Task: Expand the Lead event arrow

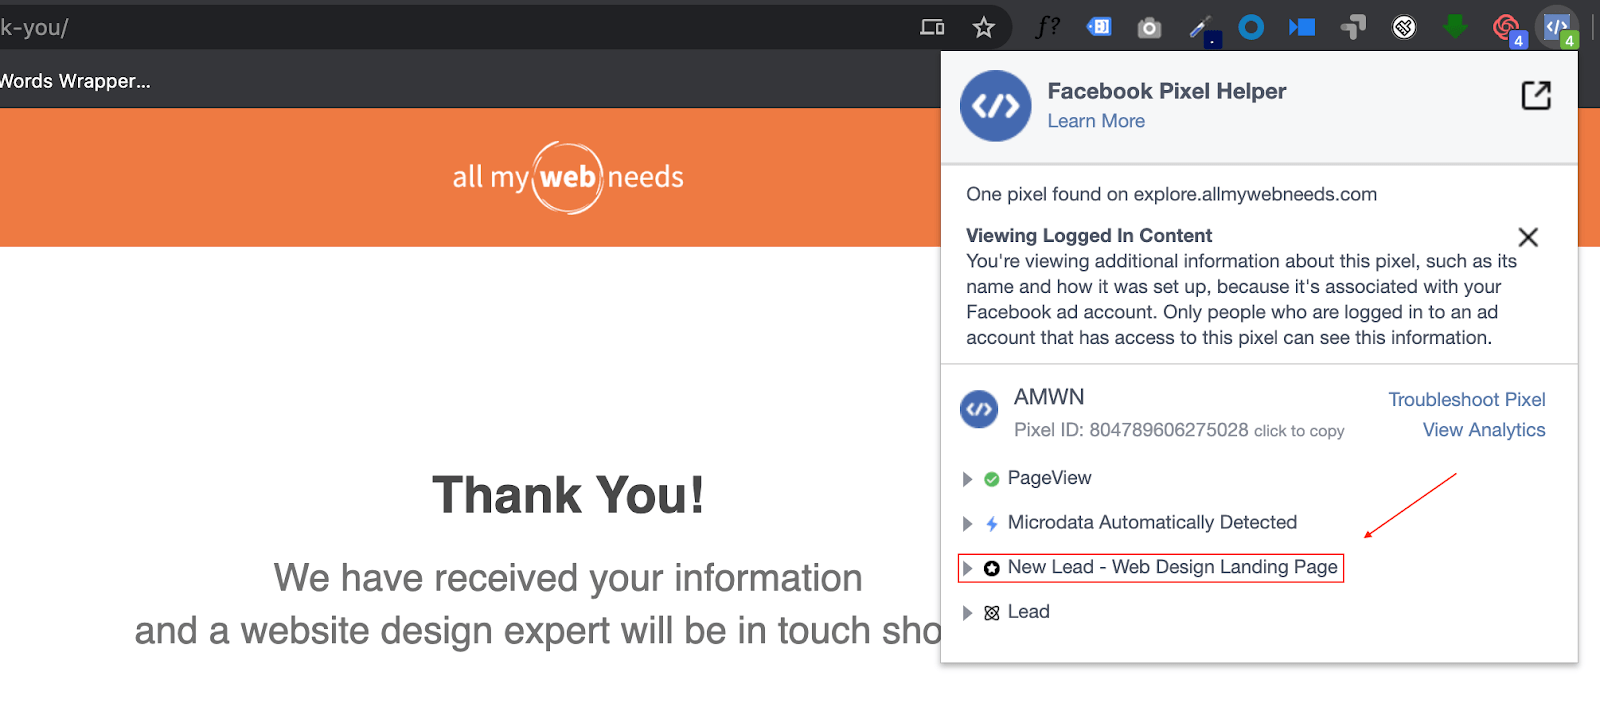Action: pos(967,613)
